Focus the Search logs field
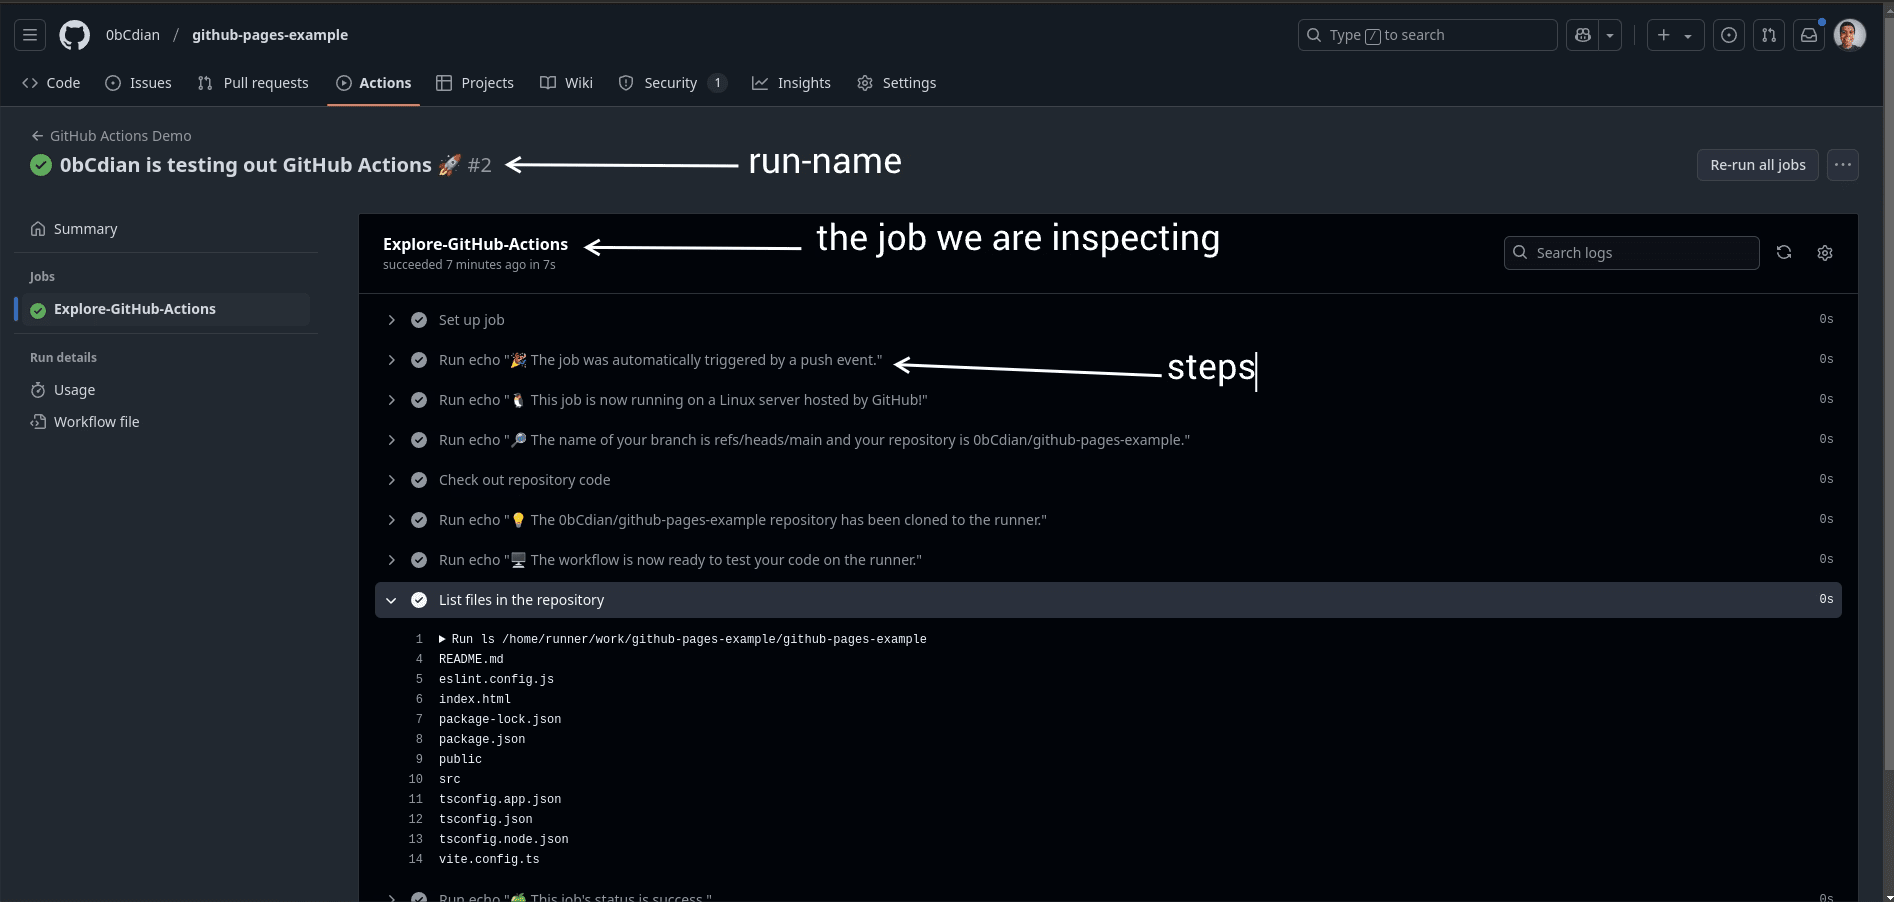The width and height of the screenshot is (1894, 902). click(1631, 253)
